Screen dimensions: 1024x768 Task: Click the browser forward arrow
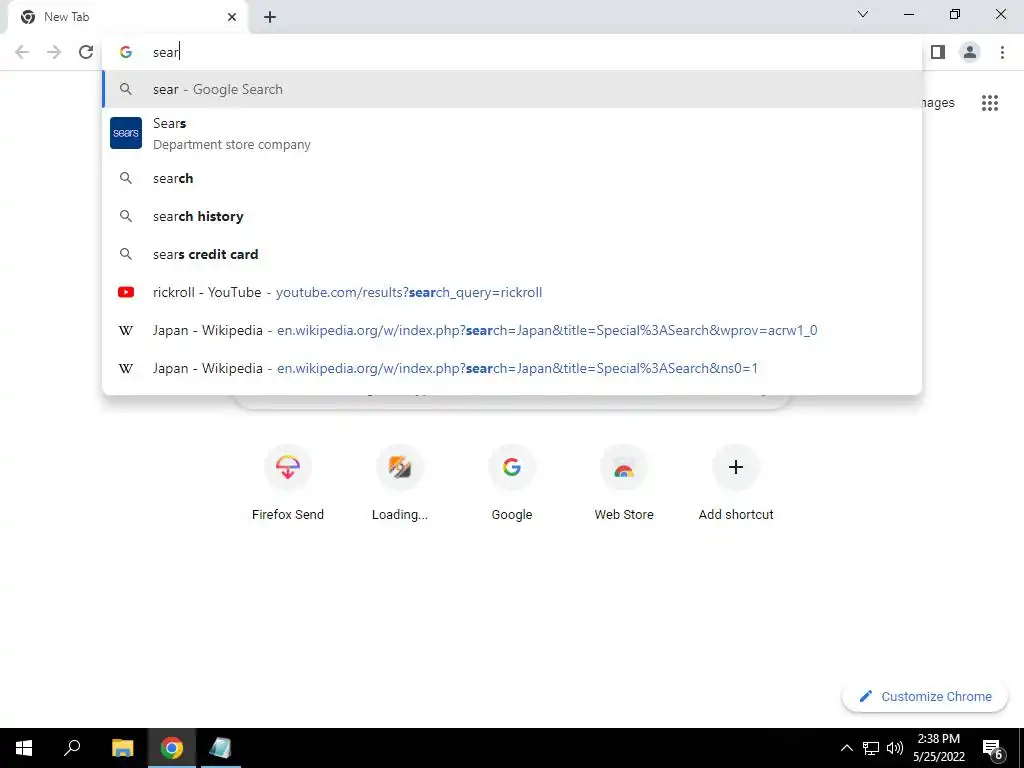pyautogui.click(x=54, y=52)
